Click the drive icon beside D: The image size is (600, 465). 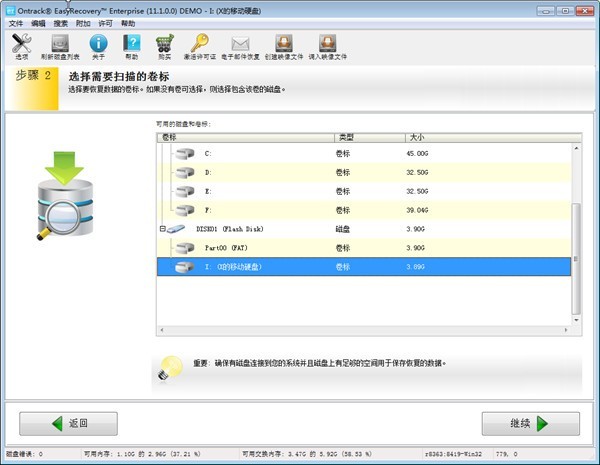point(185,172)
